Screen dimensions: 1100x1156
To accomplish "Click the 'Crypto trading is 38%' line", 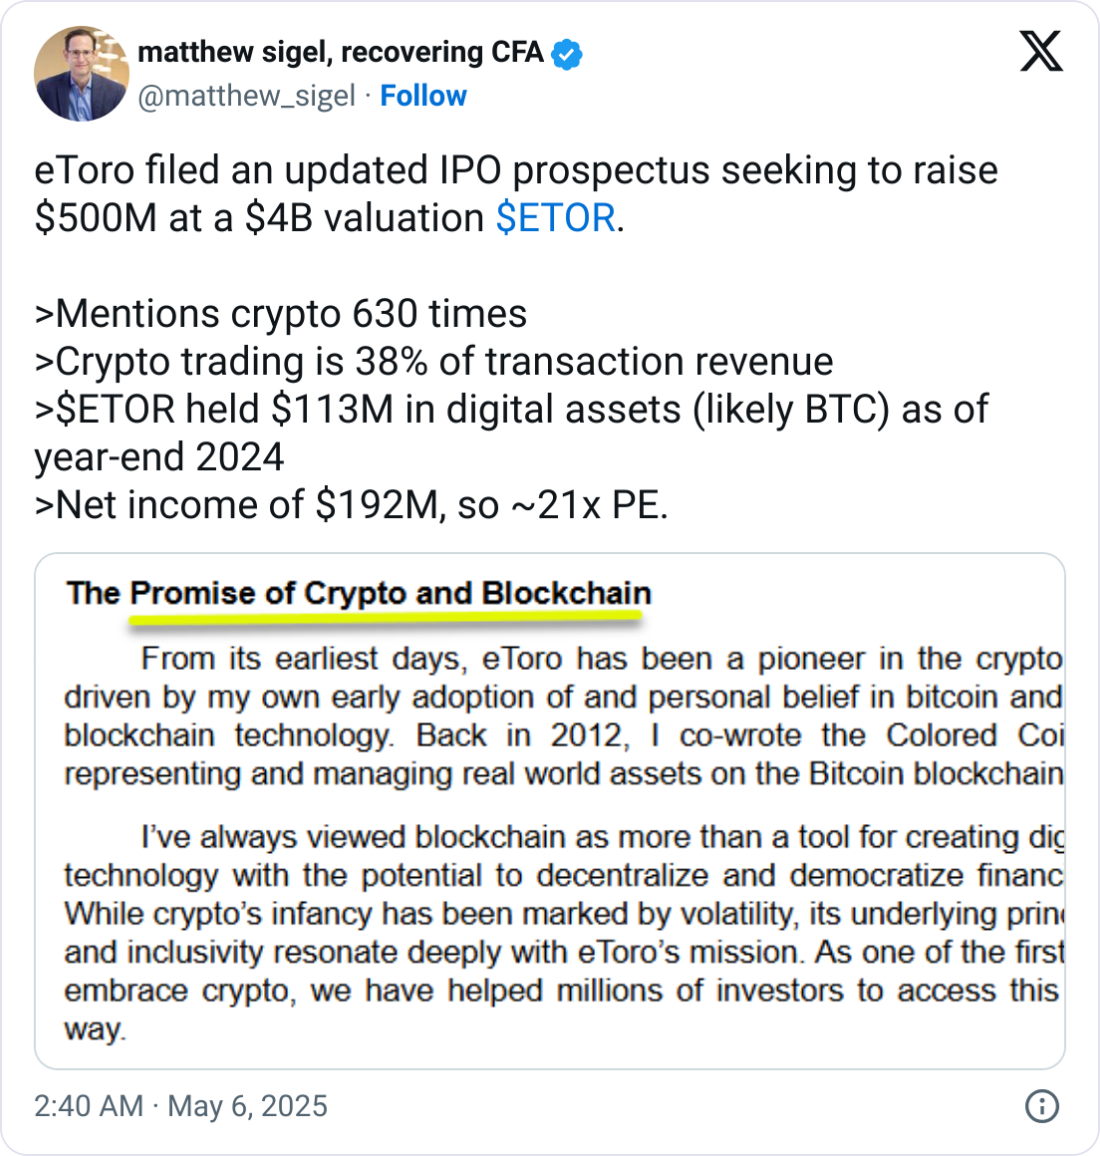I will tap(434, 362).
